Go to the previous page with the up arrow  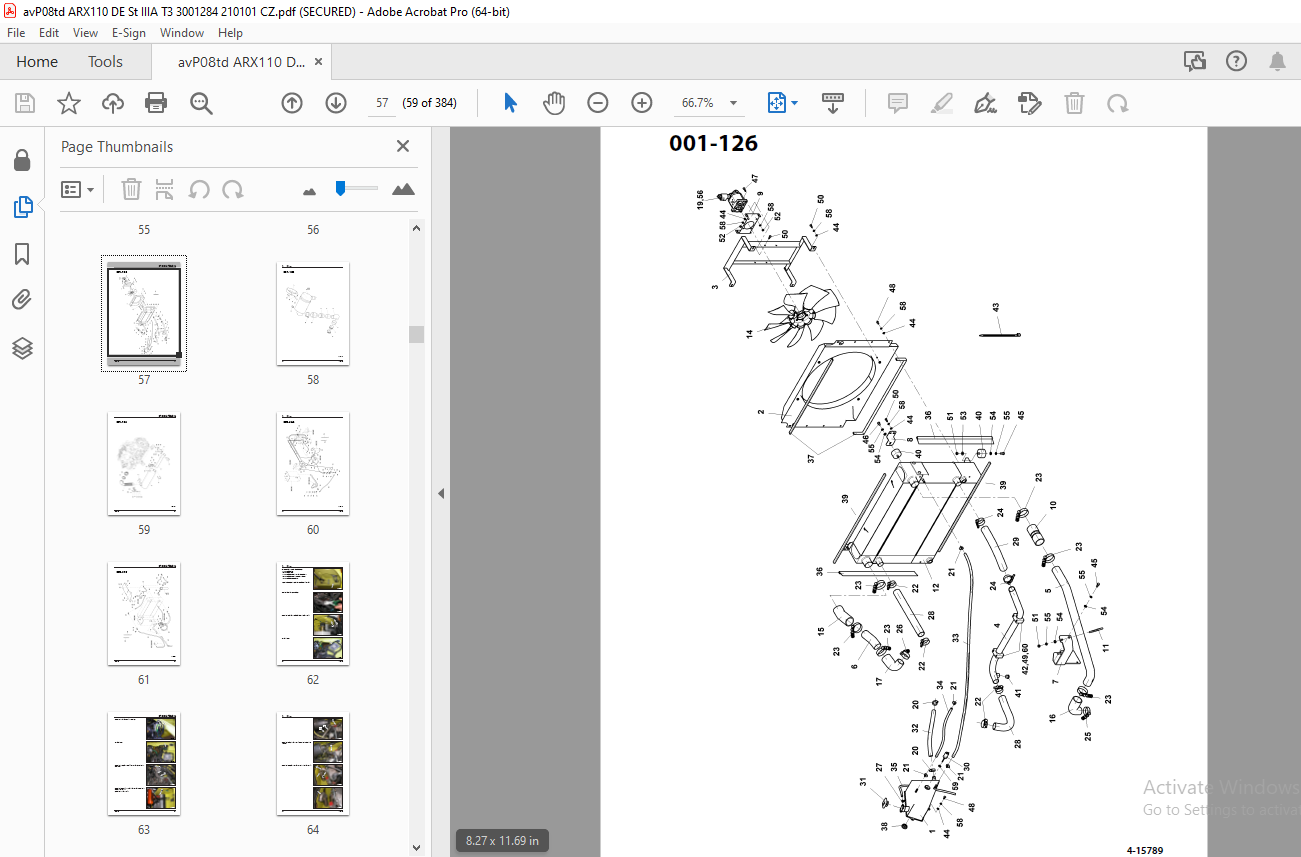tap(292, 103)
